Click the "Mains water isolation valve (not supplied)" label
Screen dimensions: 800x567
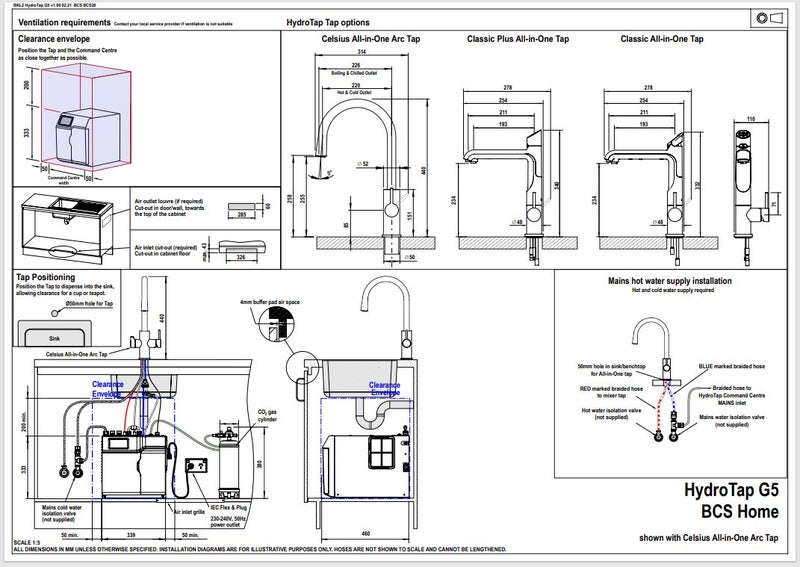tap(732, 421)
